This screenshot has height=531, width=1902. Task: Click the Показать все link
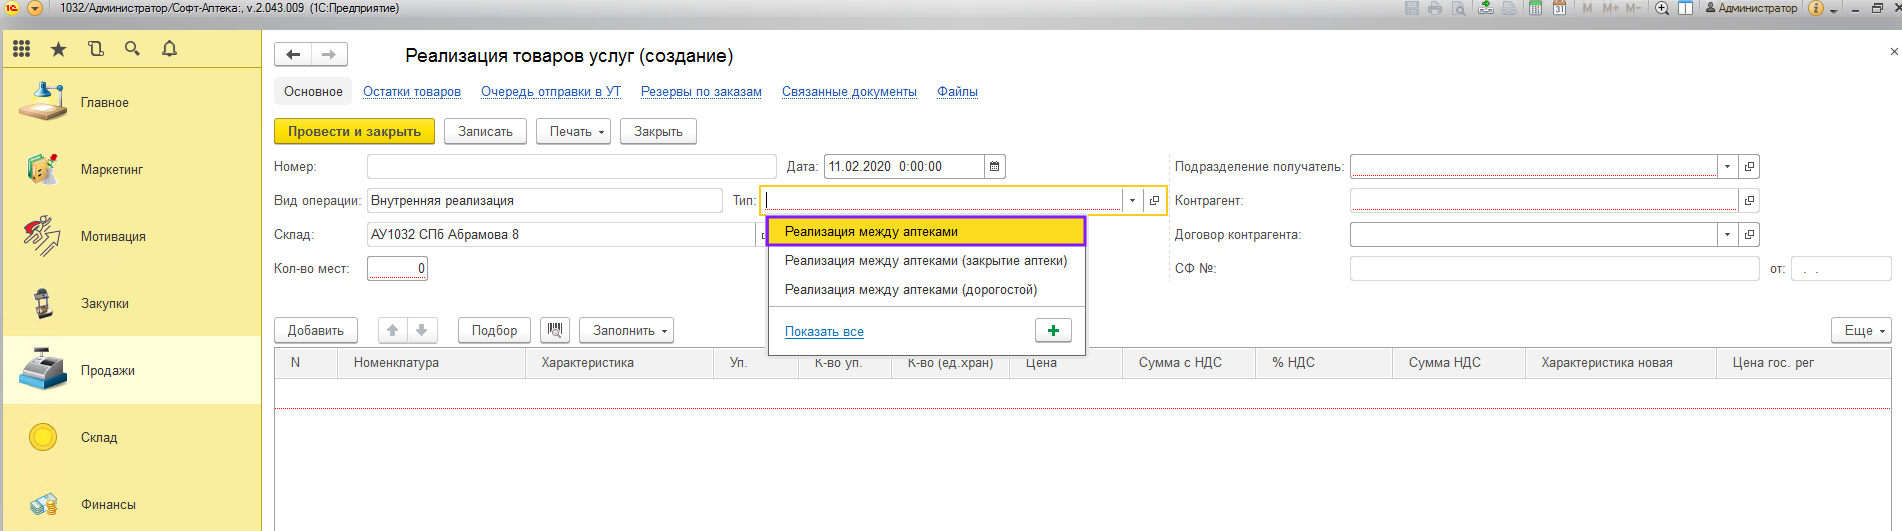tap(824, 332)
